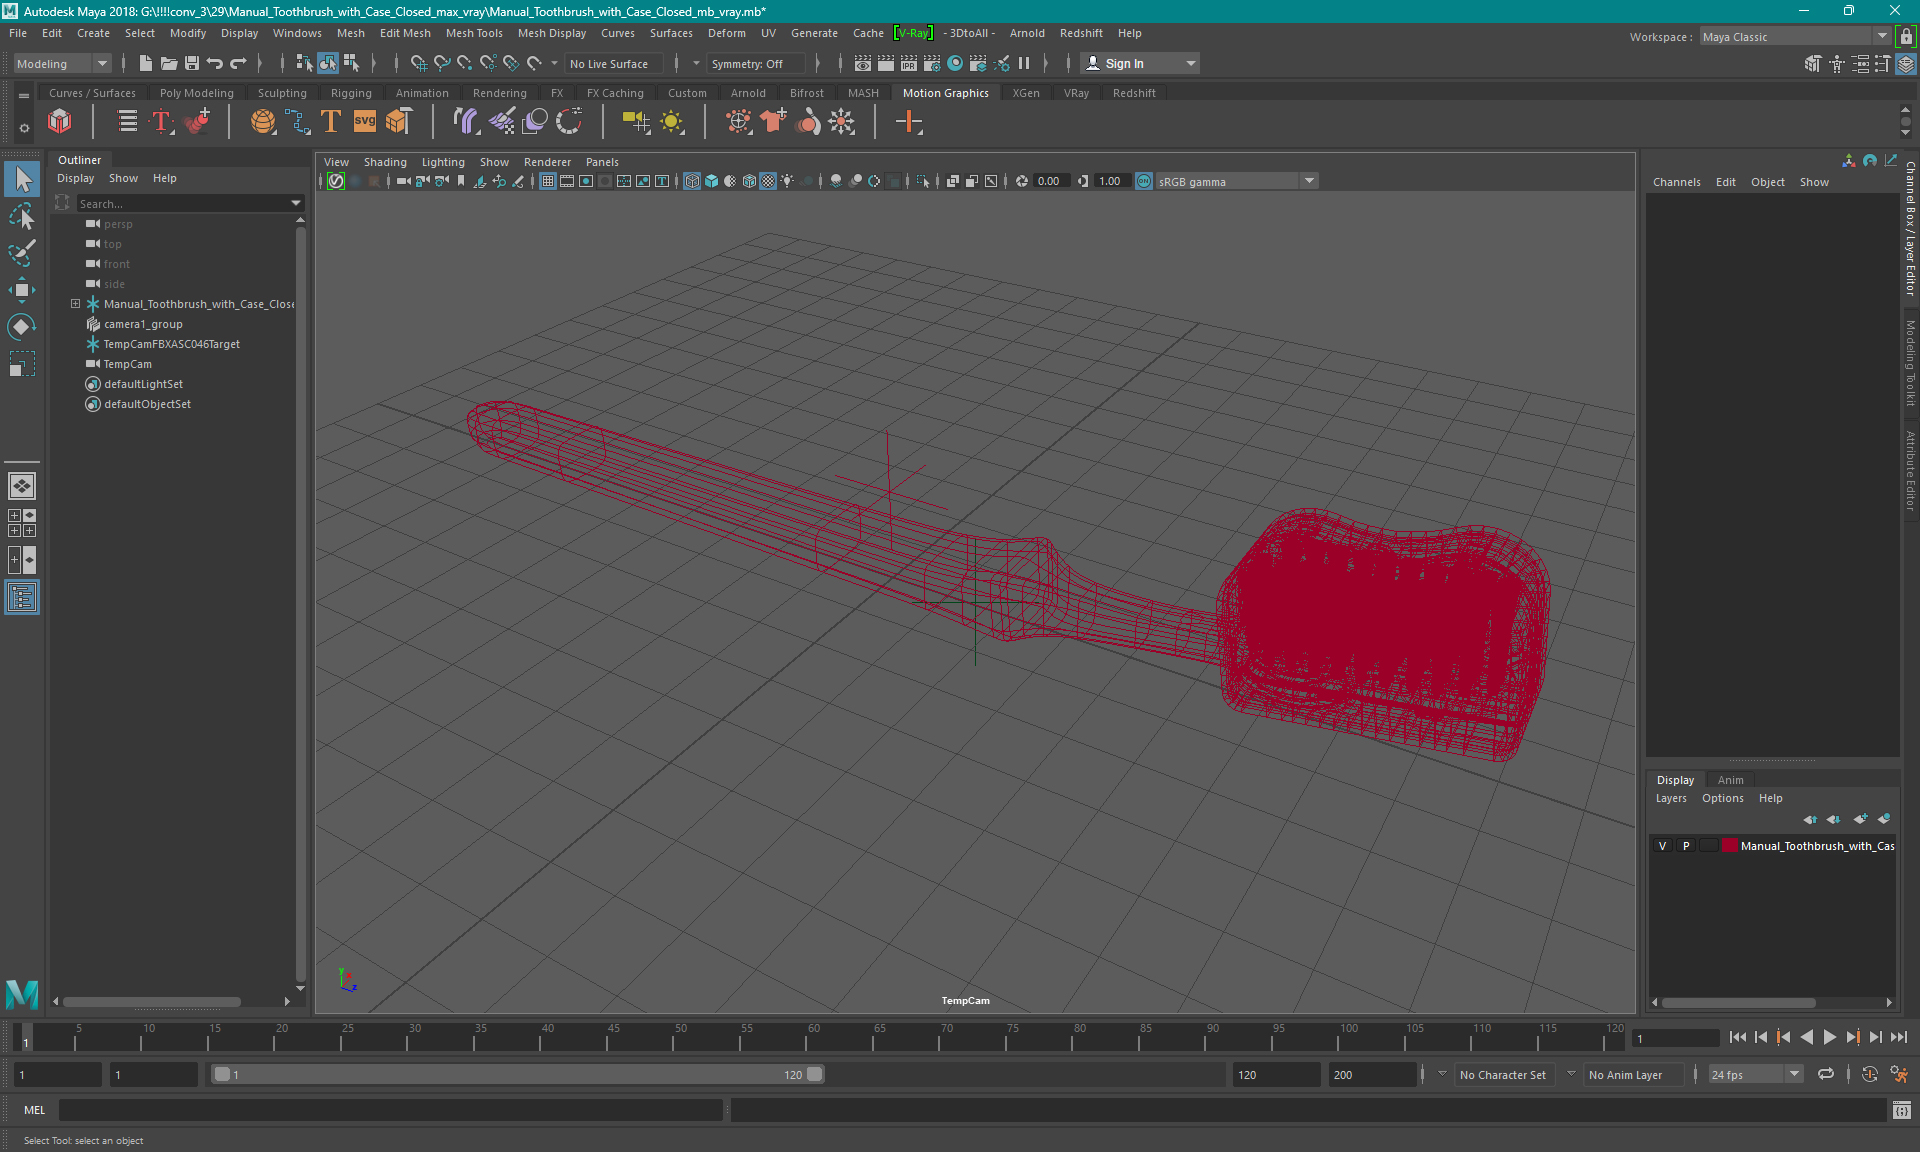Viewport: 1920px width, 1152px height.
Task: Click the Maya logo icon at bottom left
Action: (22, 993)
